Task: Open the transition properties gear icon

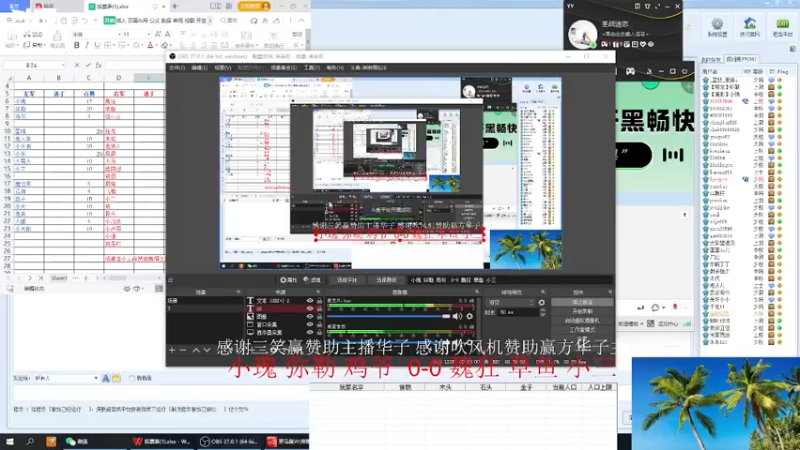Action: (x=541, y=303)
